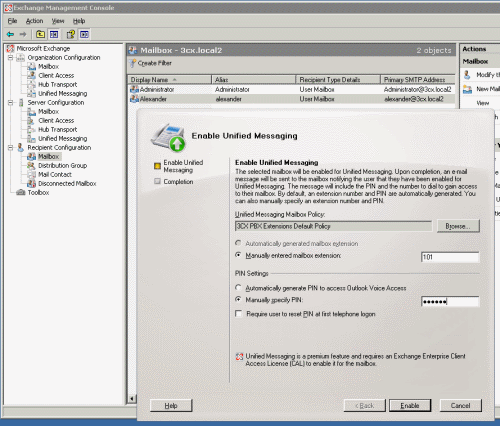Select Hub Transport under Organization Configuration

[57, 85]
